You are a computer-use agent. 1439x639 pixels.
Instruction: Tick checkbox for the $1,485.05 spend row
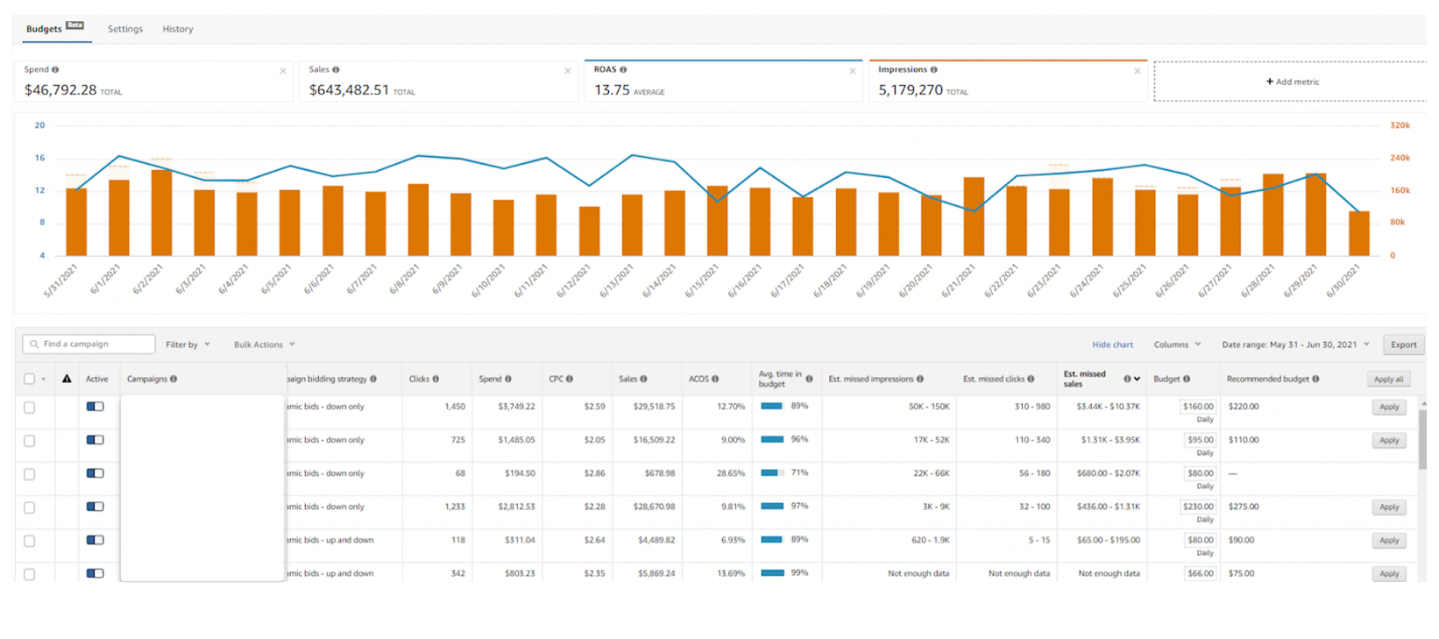(x=29, y=440)
